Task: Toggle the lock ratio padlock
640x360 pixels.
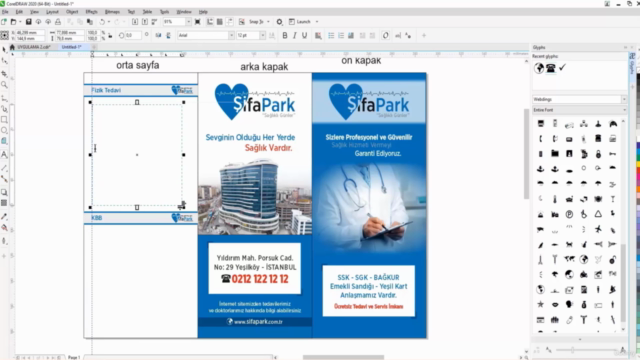Action: point(110,36)
